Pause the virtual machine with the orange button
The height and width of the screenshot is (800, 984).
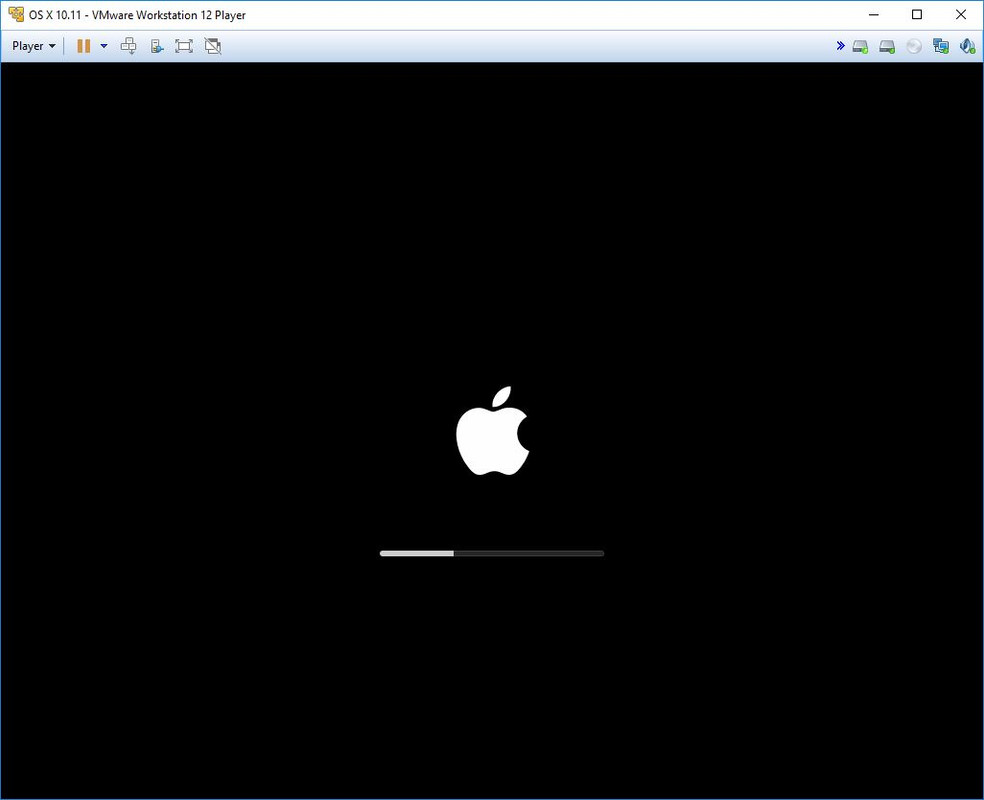pyautogui.click(x=83, y=46)
